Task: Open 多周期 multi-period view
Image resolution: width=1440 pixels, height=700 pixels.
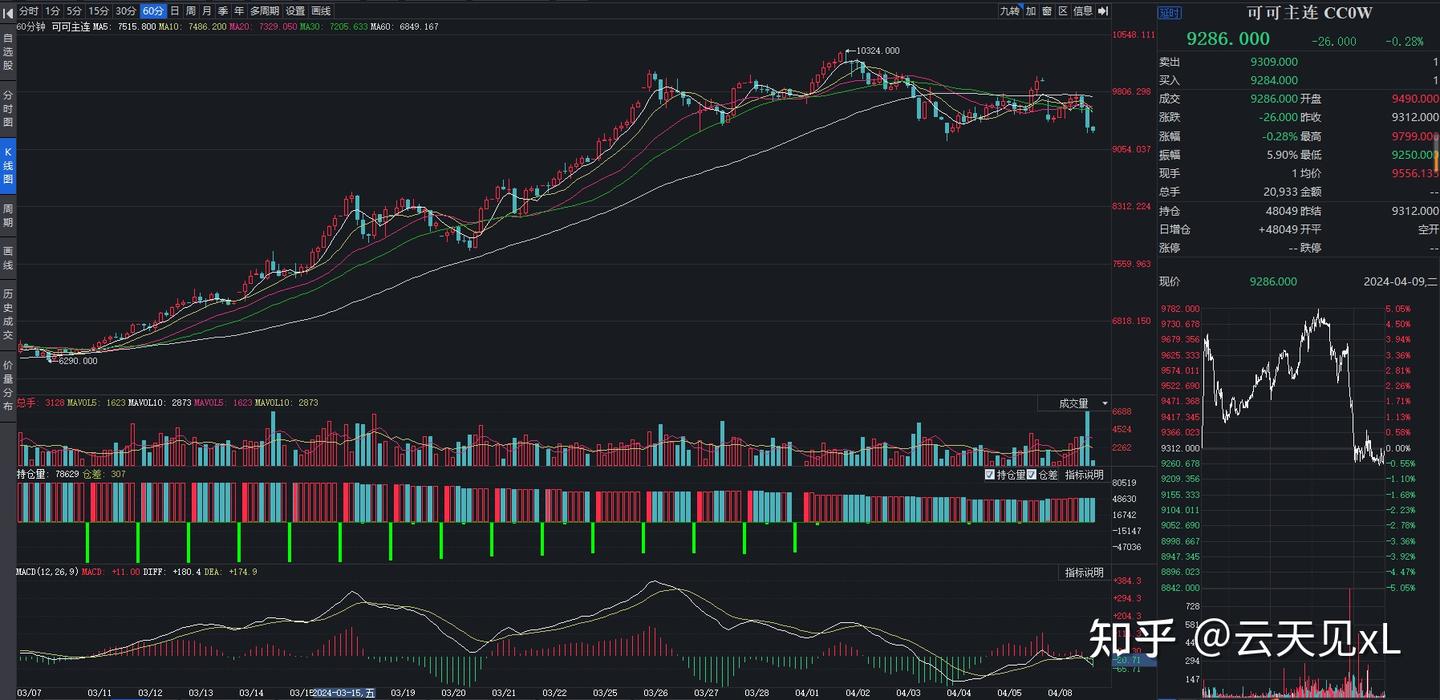Action: pyautogui.click(x=265, y=11)
